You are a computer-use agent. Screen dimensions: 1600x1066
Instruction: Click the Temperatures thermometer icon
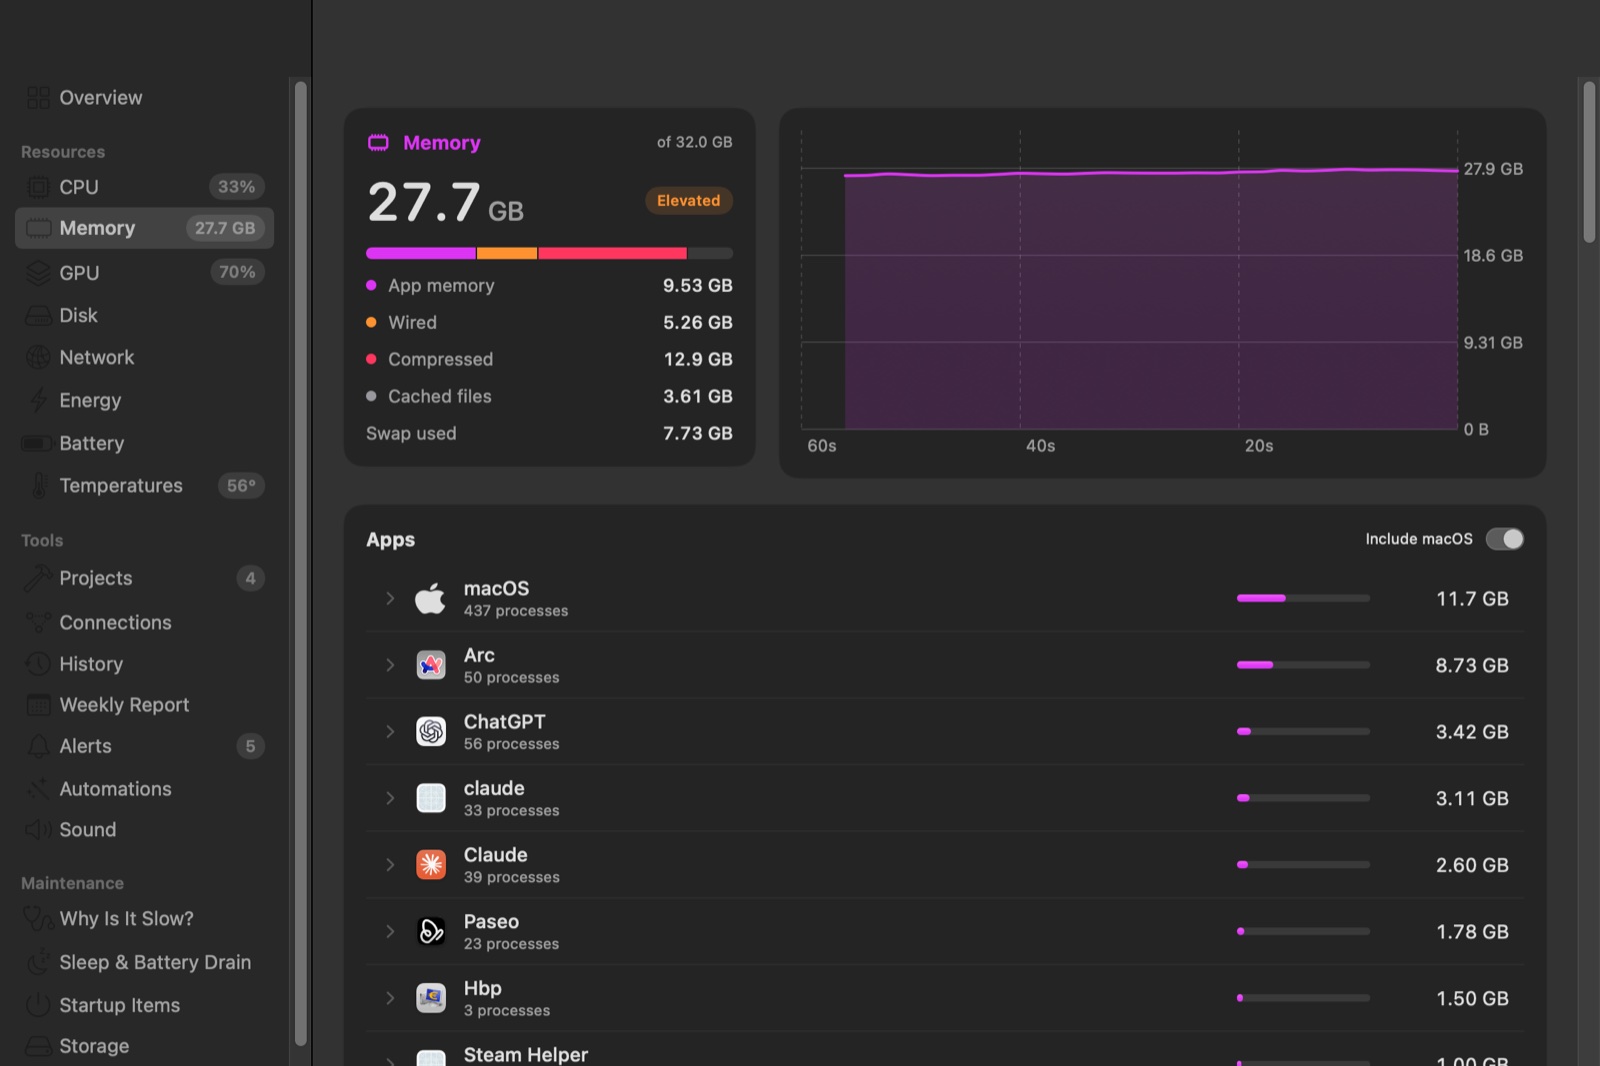tap(38, 486)
